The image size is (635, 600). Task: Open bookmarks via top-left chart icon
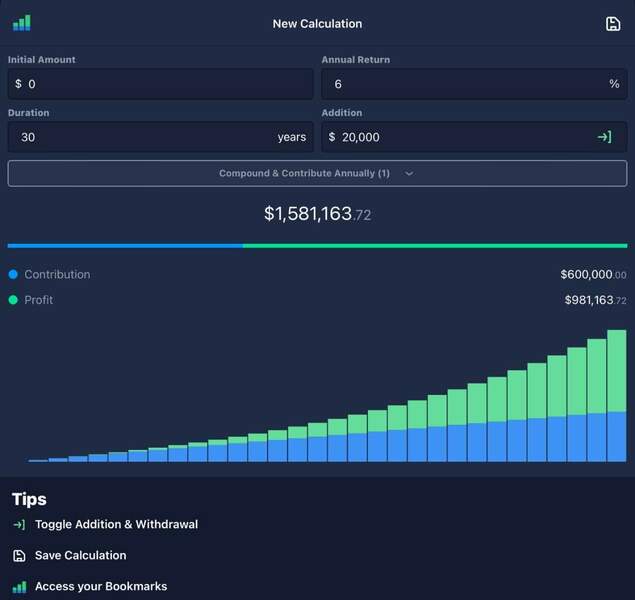coord(21,23)
